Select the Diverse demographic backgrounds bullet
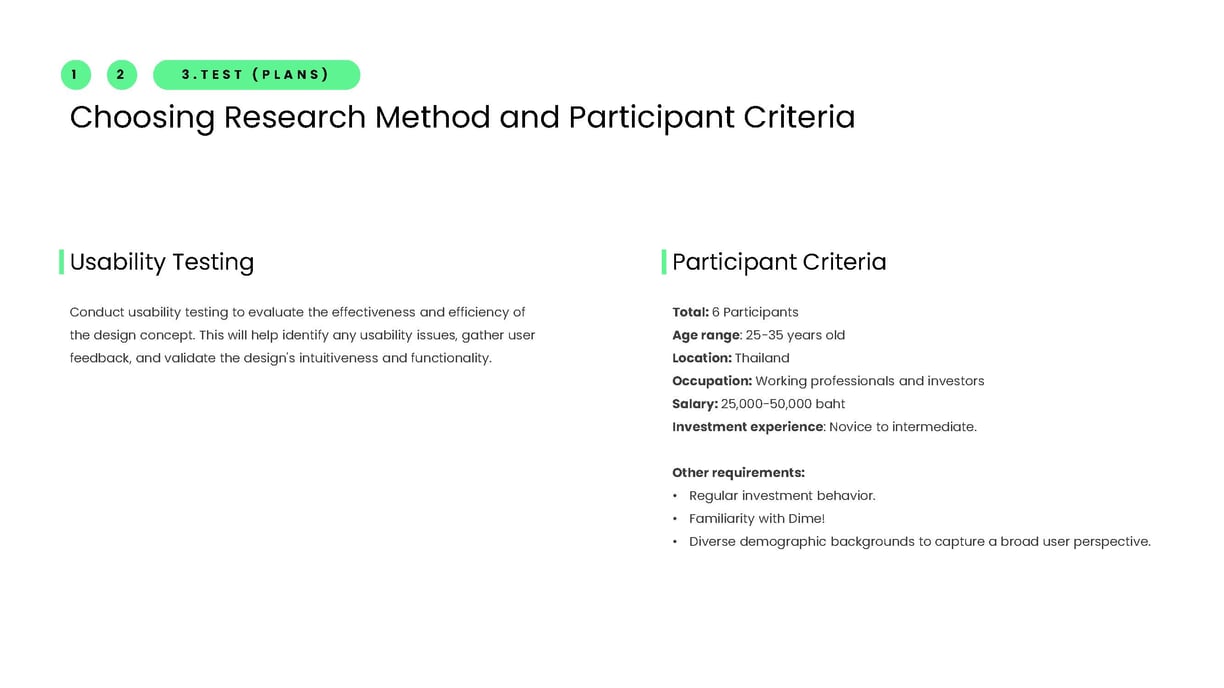1224x688 pixels. click(920, 542)
